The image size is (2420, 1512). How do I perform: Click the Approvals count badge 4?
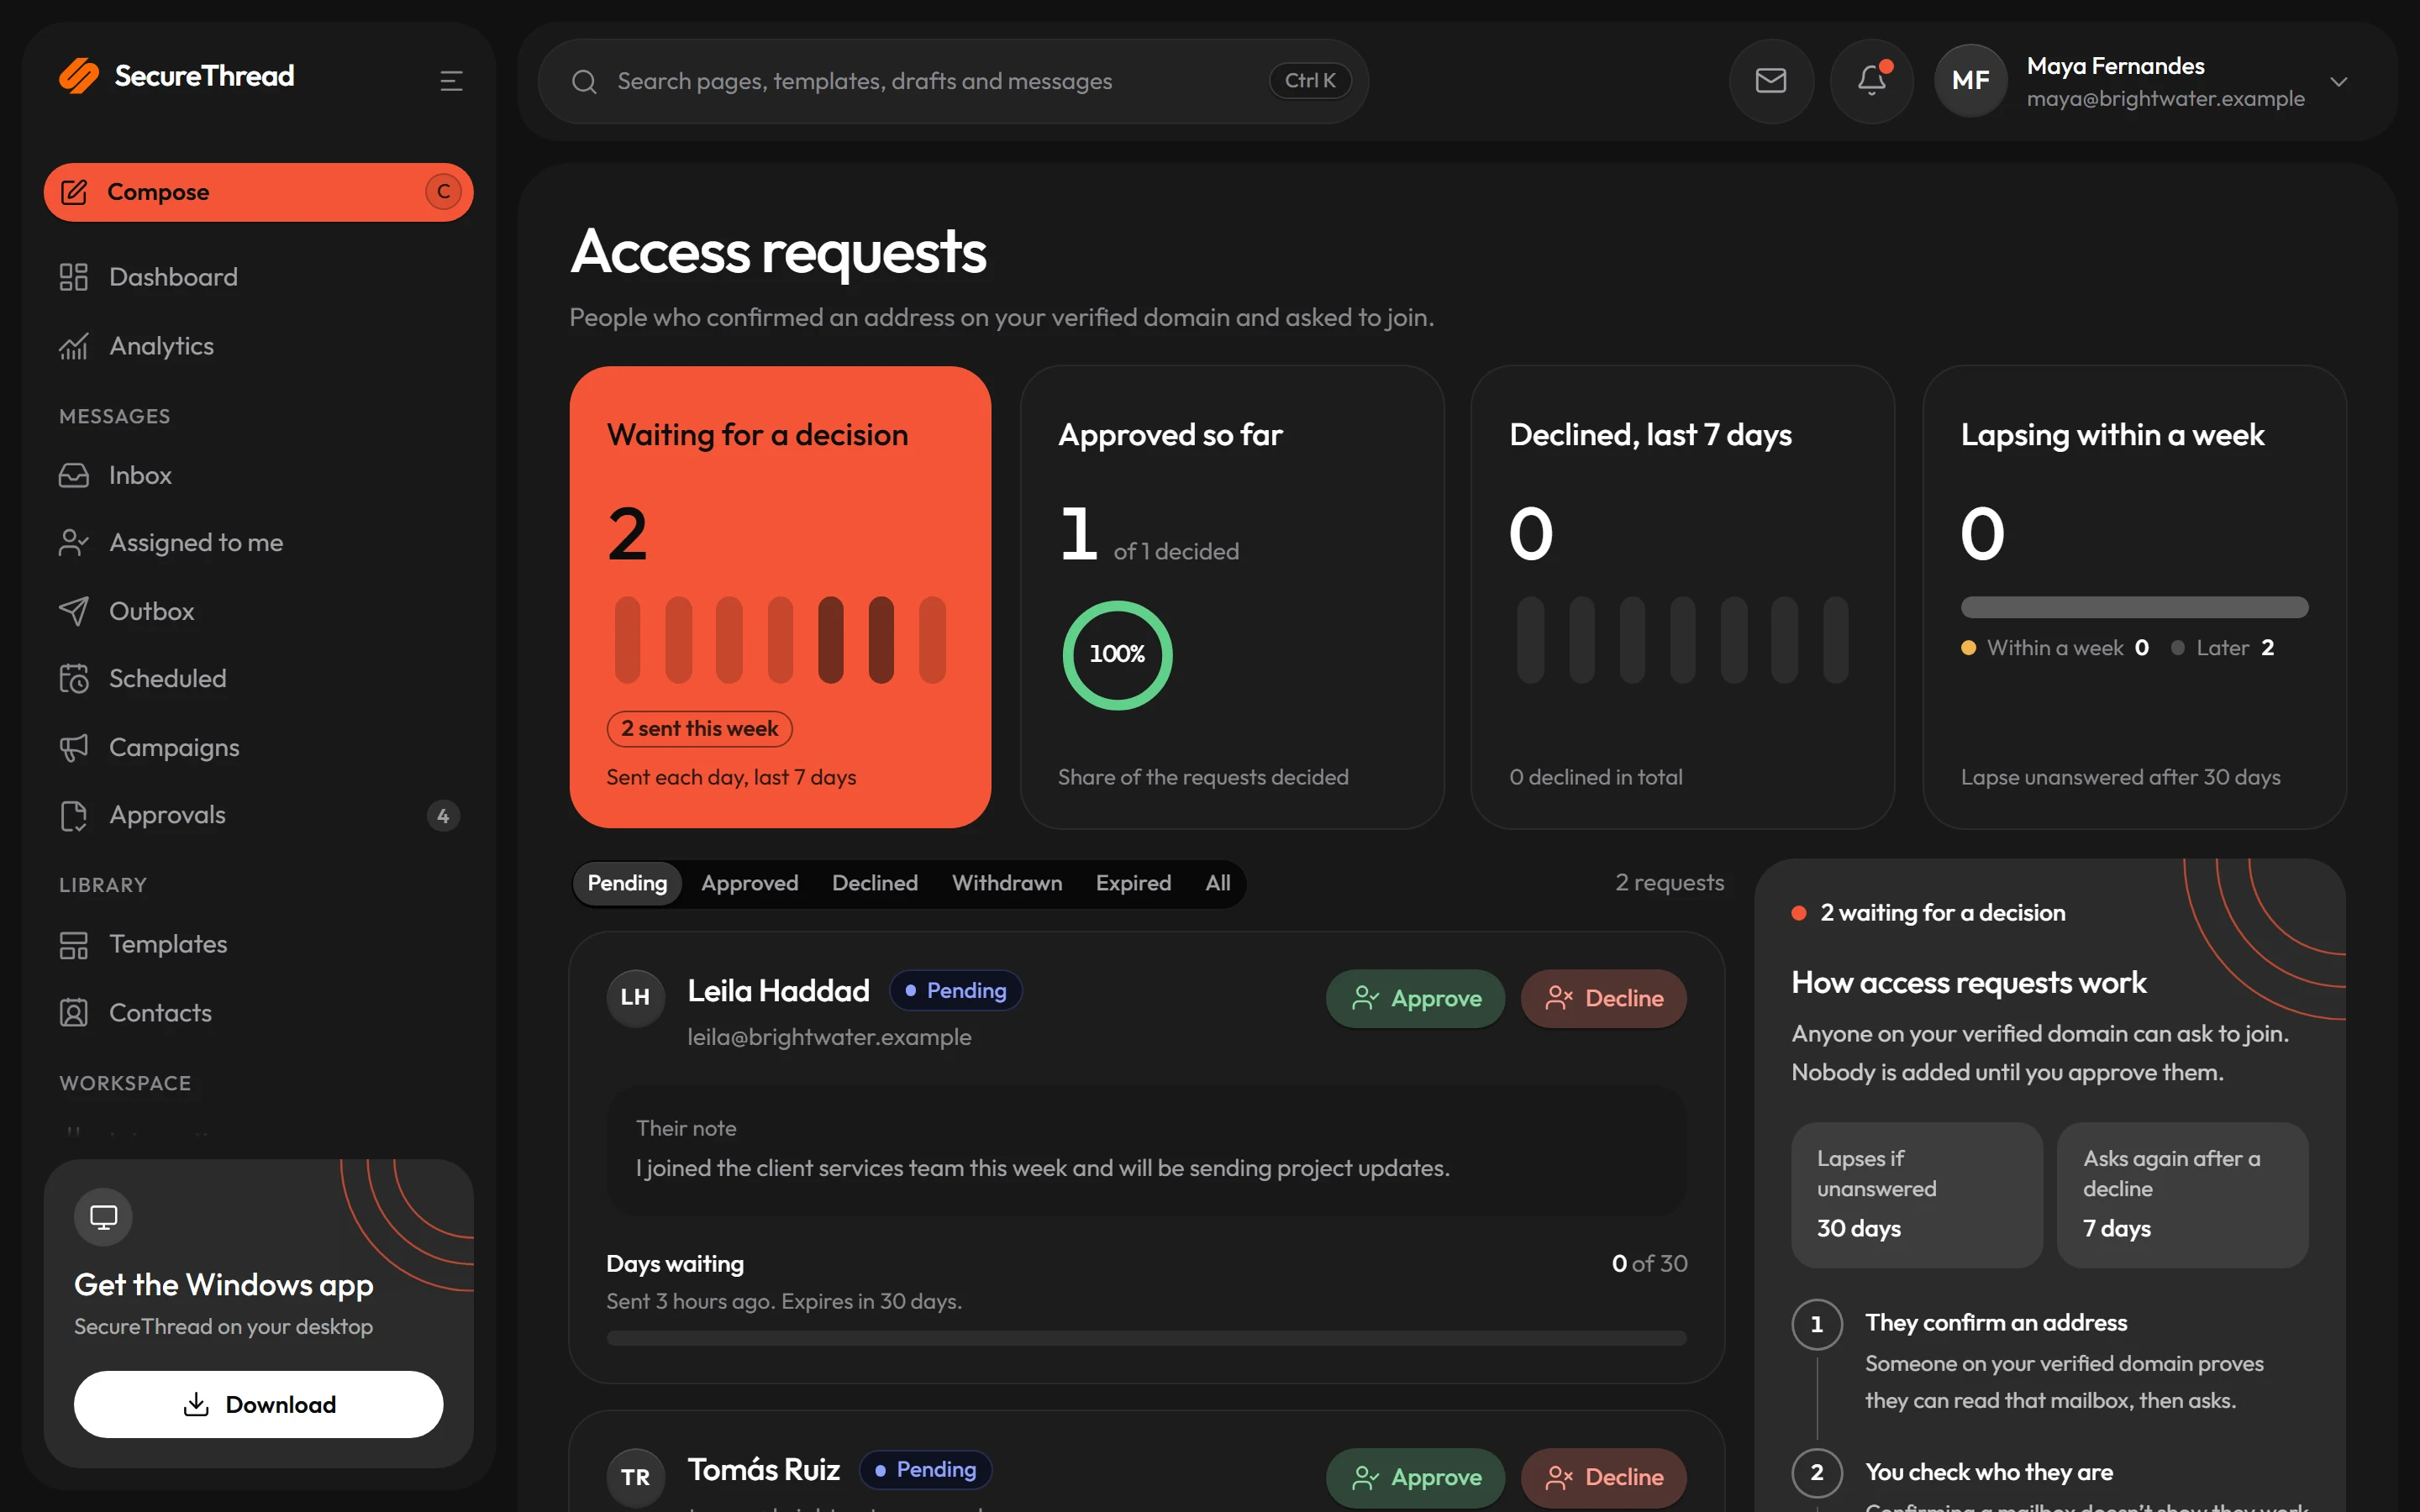pos(443,816)
